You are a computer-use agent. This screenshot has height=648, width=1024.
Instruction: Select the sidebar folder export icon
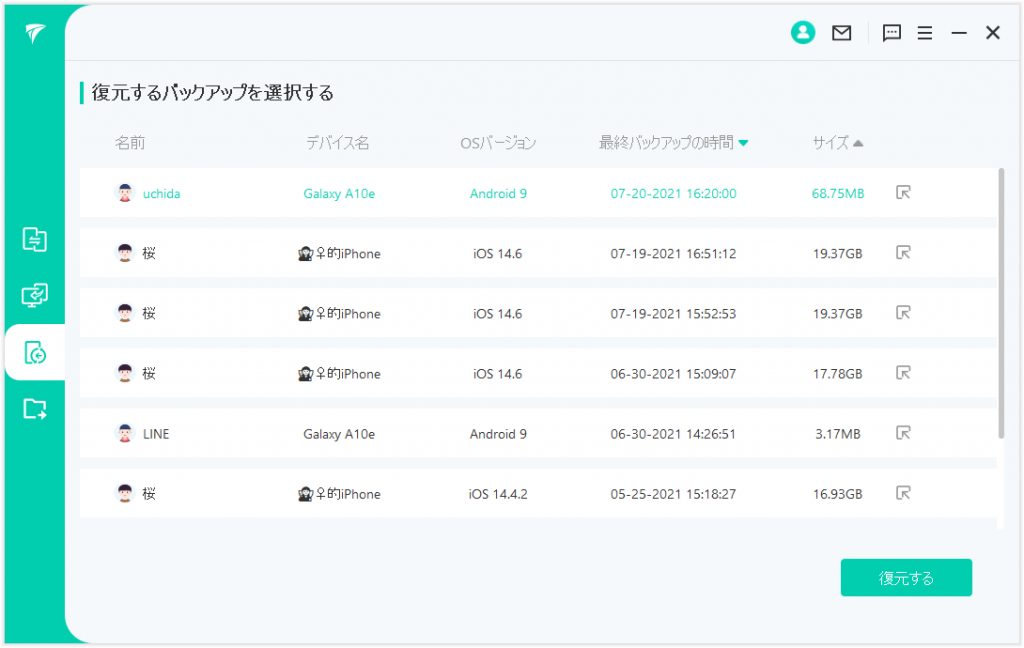click(35, 408)
